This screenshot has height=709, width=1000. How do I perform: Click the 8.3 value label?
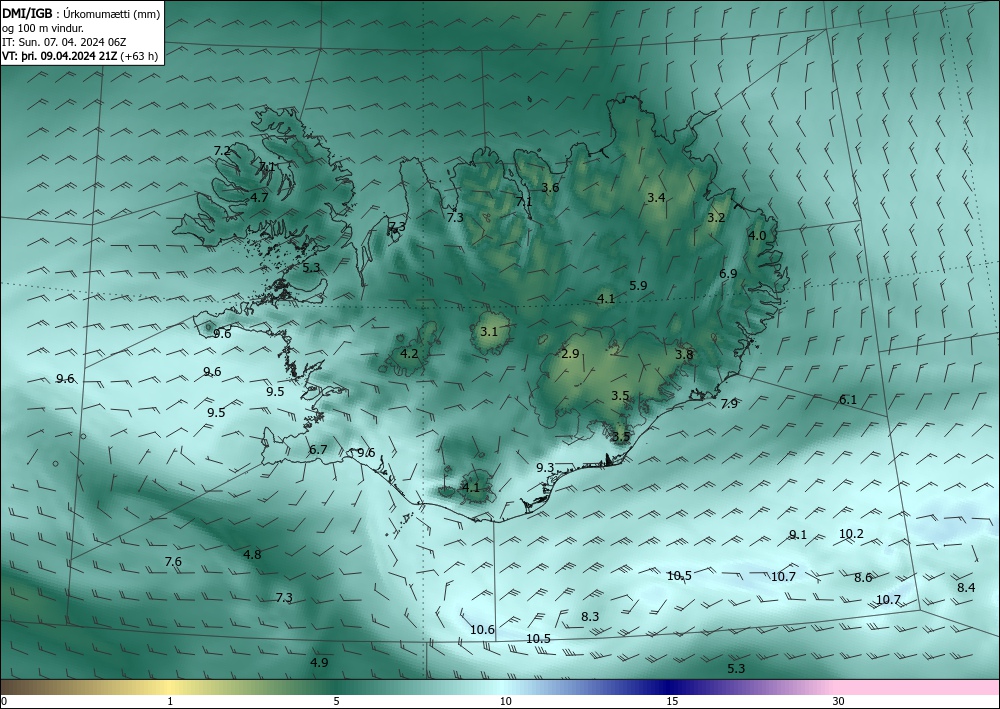591,617
